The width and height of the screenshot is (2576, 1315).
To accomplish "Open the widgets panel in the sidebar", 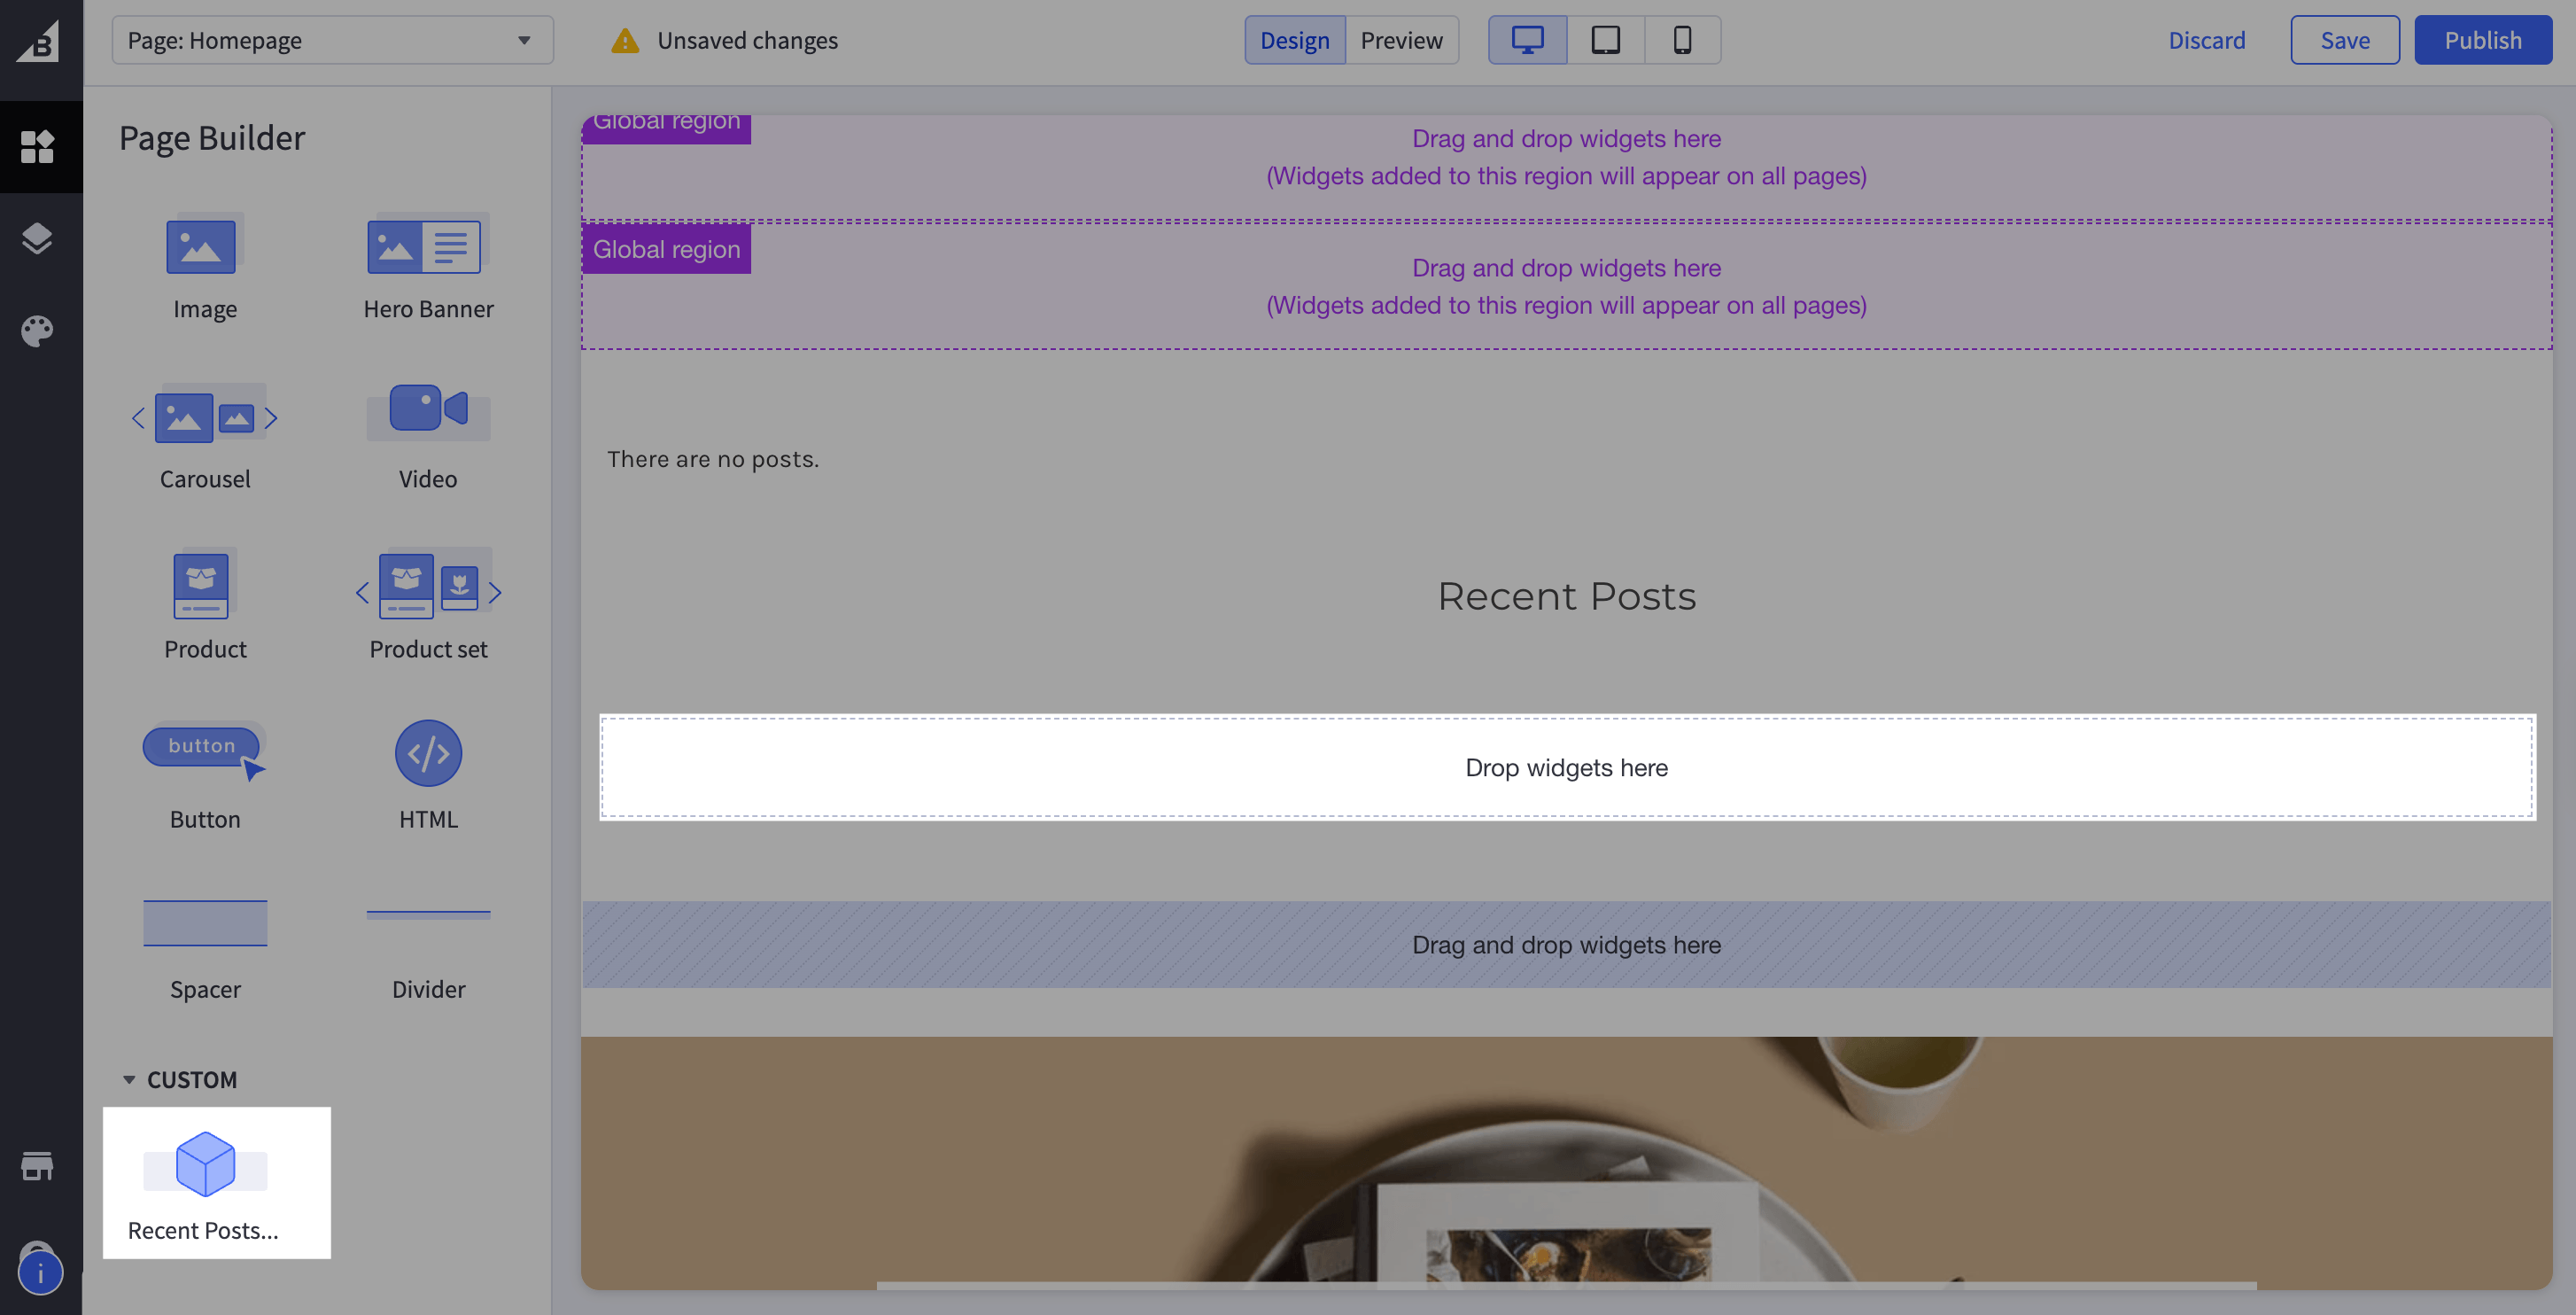I will (38, 146).
